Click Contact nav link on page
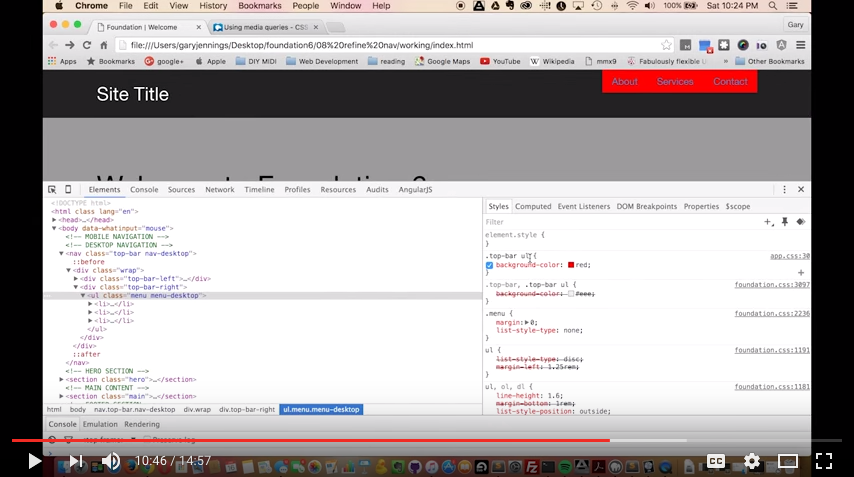854x477 pixels. coord(730,82)
